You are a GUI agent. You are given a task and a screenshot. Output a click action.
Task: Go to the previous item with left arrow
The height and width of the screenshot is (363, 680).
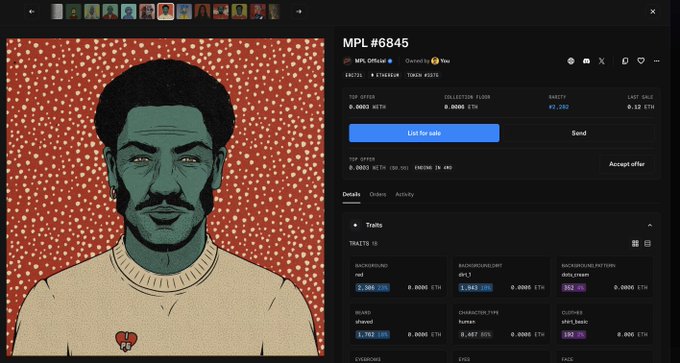coord(32,12)
